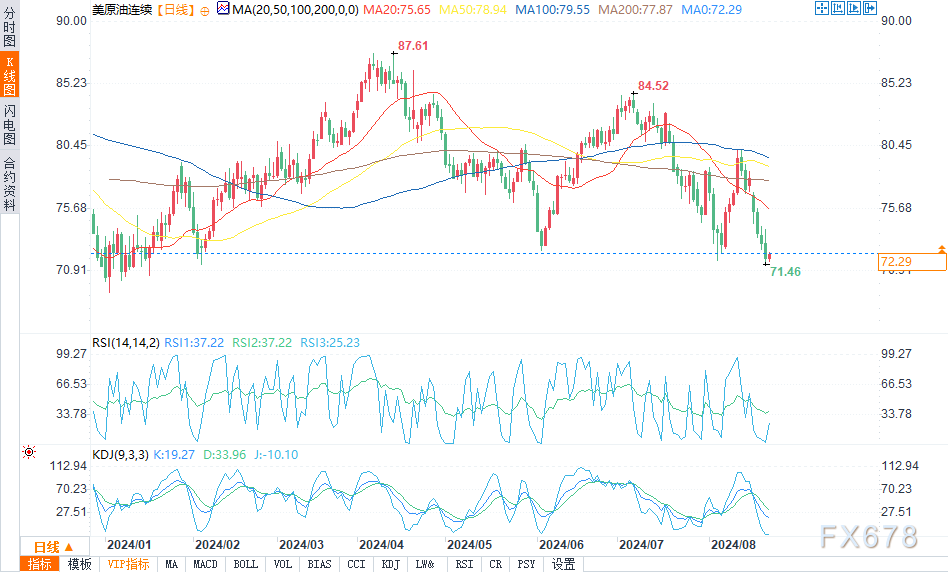This screenshot has height=572, width=948.
Task: Click the MA0:72.29 legend value
Action: pos(712,10)
